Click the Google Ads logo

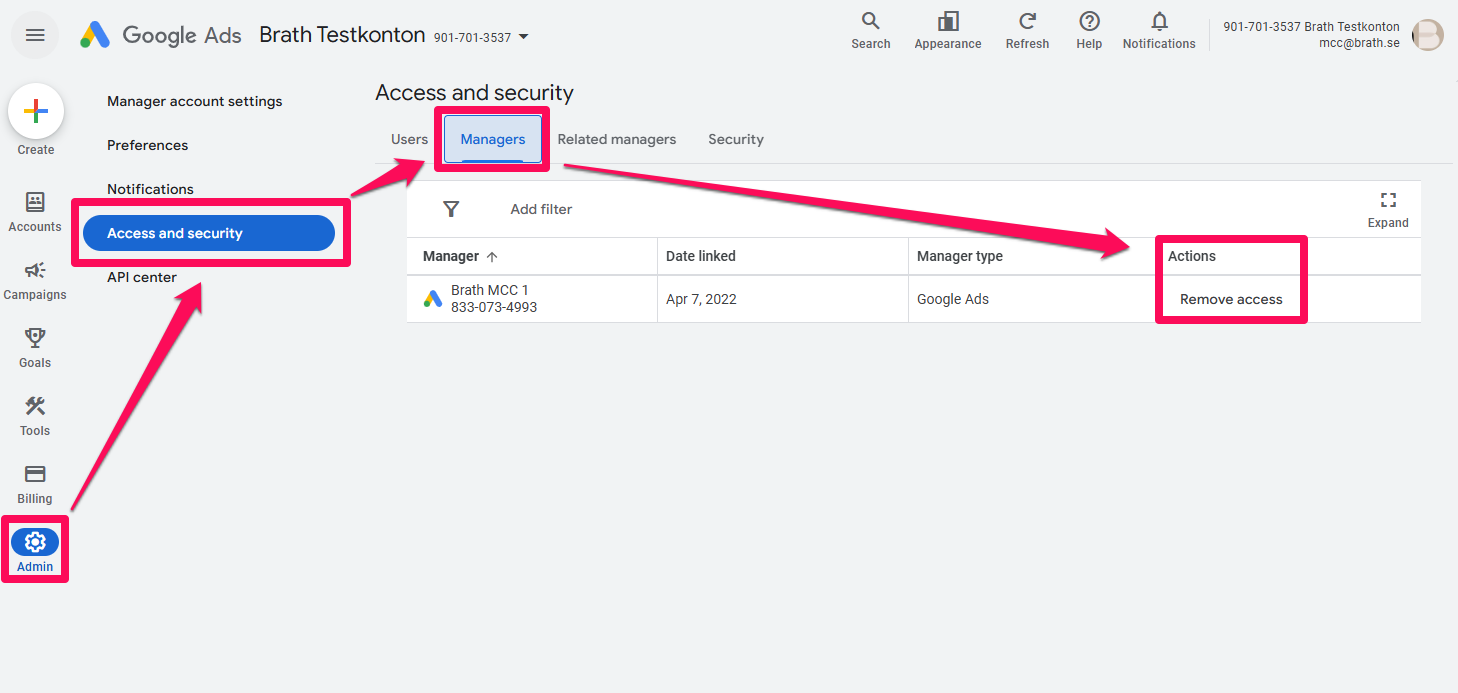pyautogui.click(x=161, y=35)
